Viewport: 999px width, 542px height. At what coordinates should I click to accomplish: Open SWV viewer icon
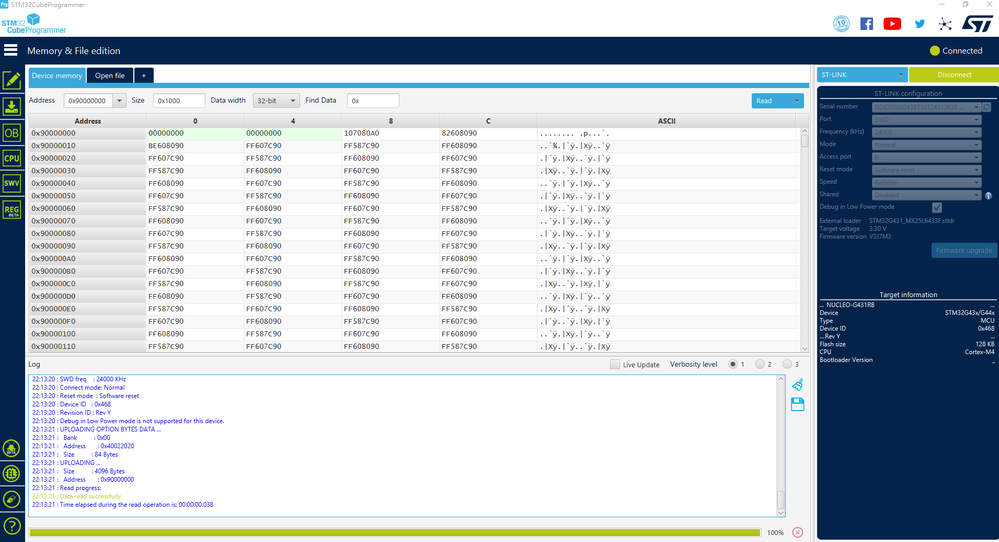point(11,183)
